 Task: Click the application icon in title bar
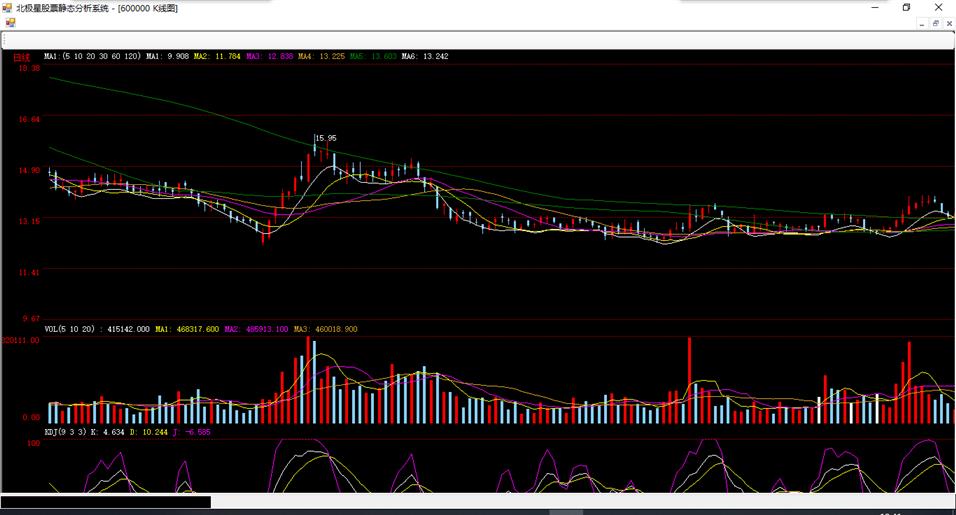pyautogui.click(x=8, y=7)
